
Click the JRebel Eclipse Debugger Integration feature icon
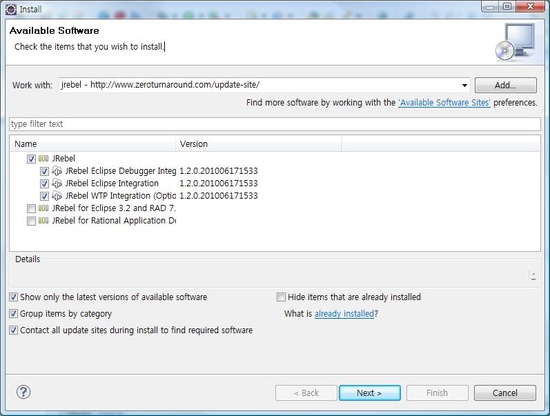(x=57, y=171)
